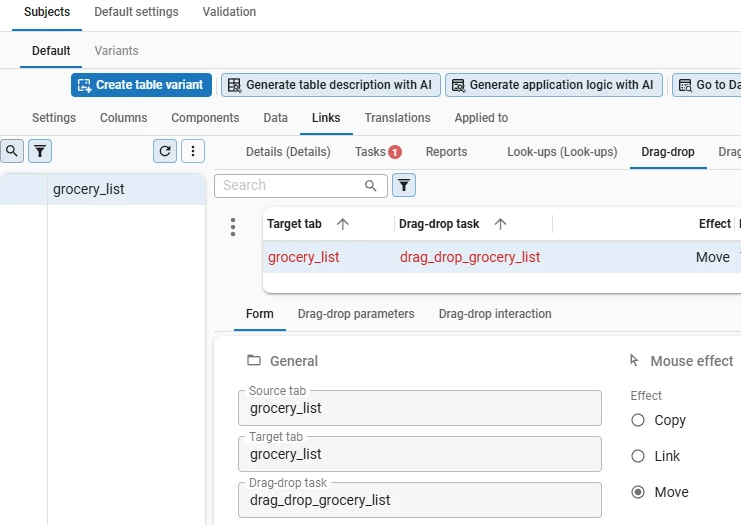Select grocery_list in the left tree

click(89, 189)
